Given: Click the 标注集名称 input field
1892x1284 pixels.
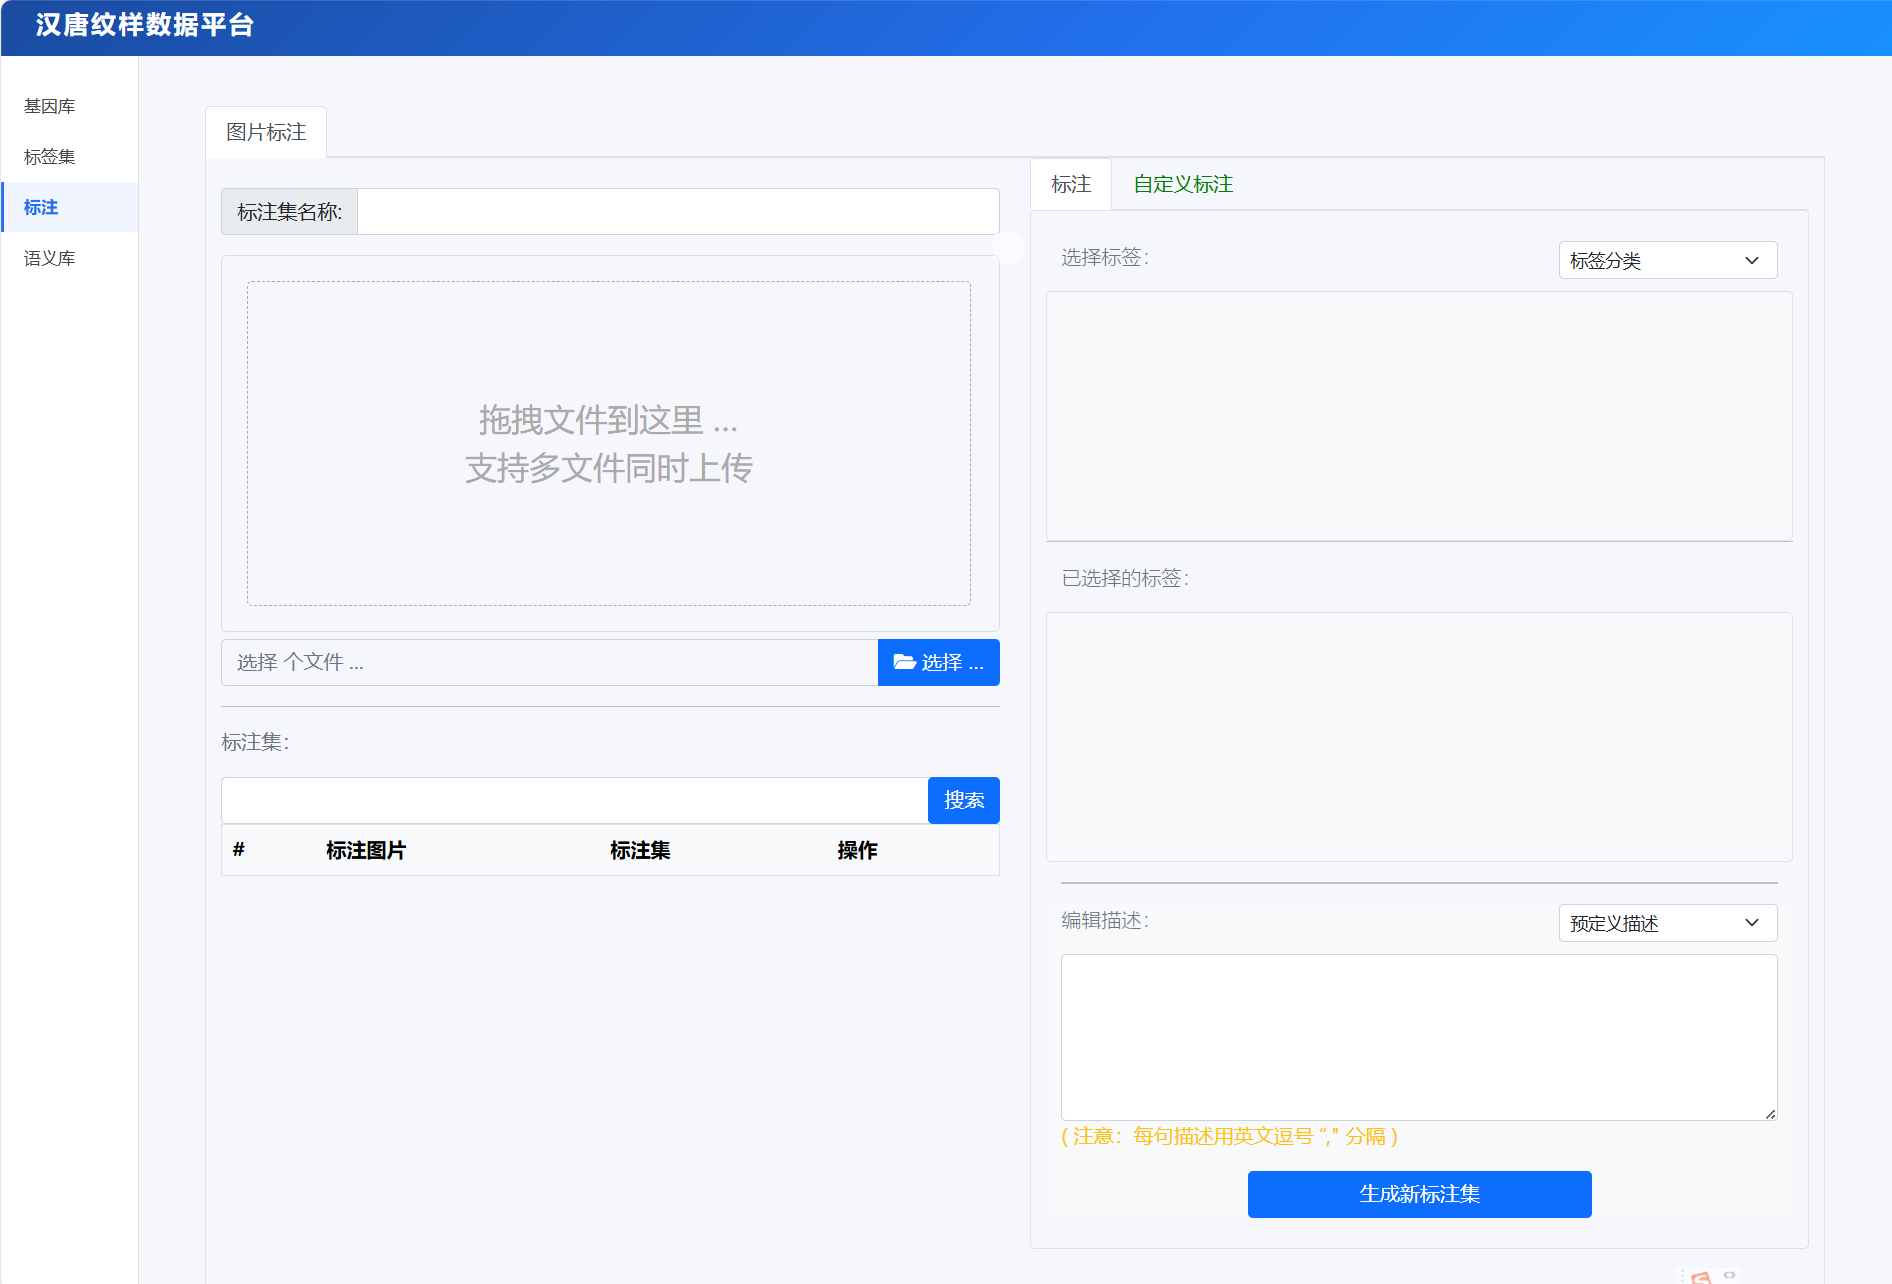Looking at the screenshot, I should point(678,212).
